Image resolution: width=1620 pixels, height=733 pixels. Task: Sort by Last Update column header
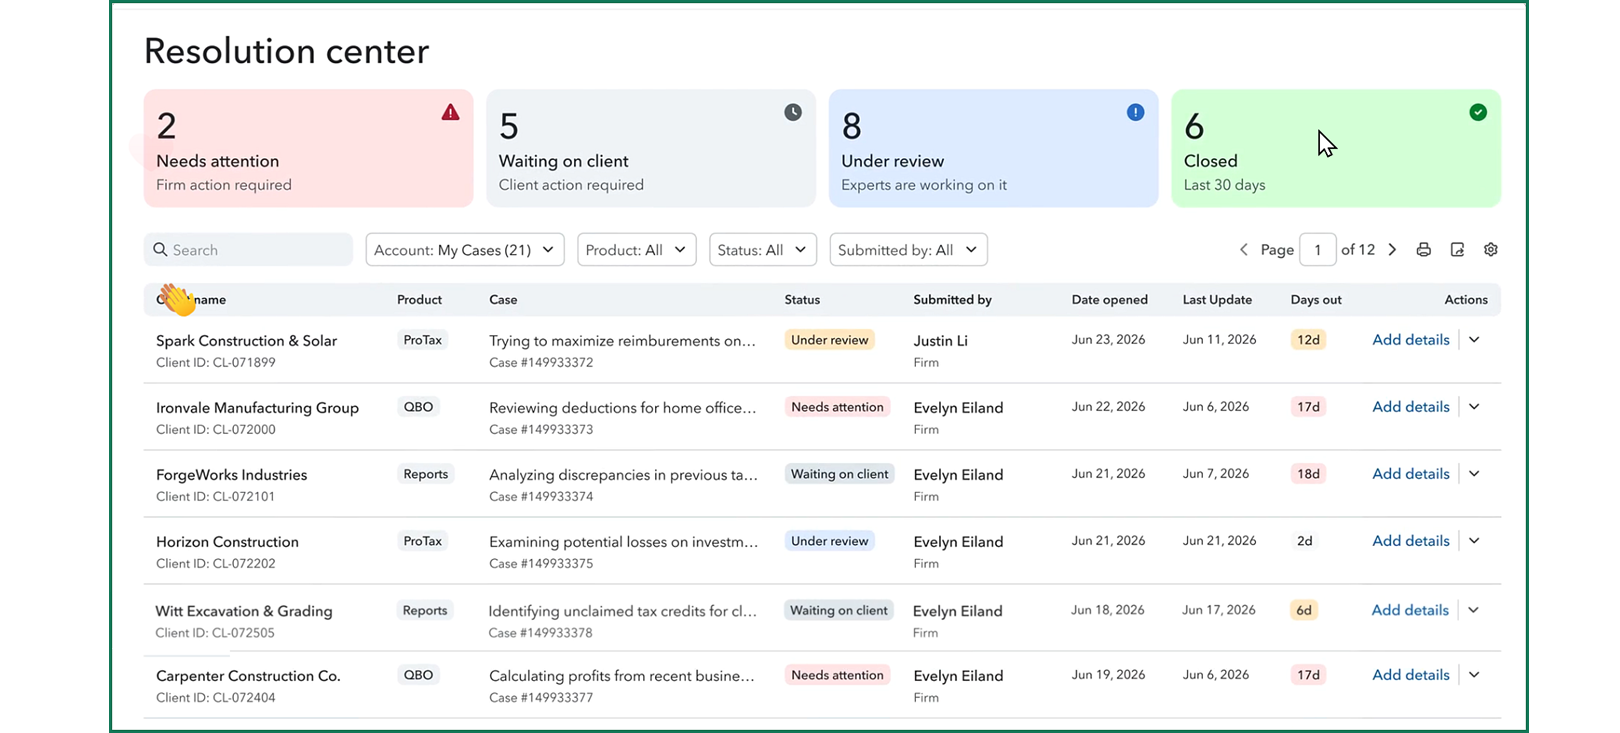click(1217, 300)
